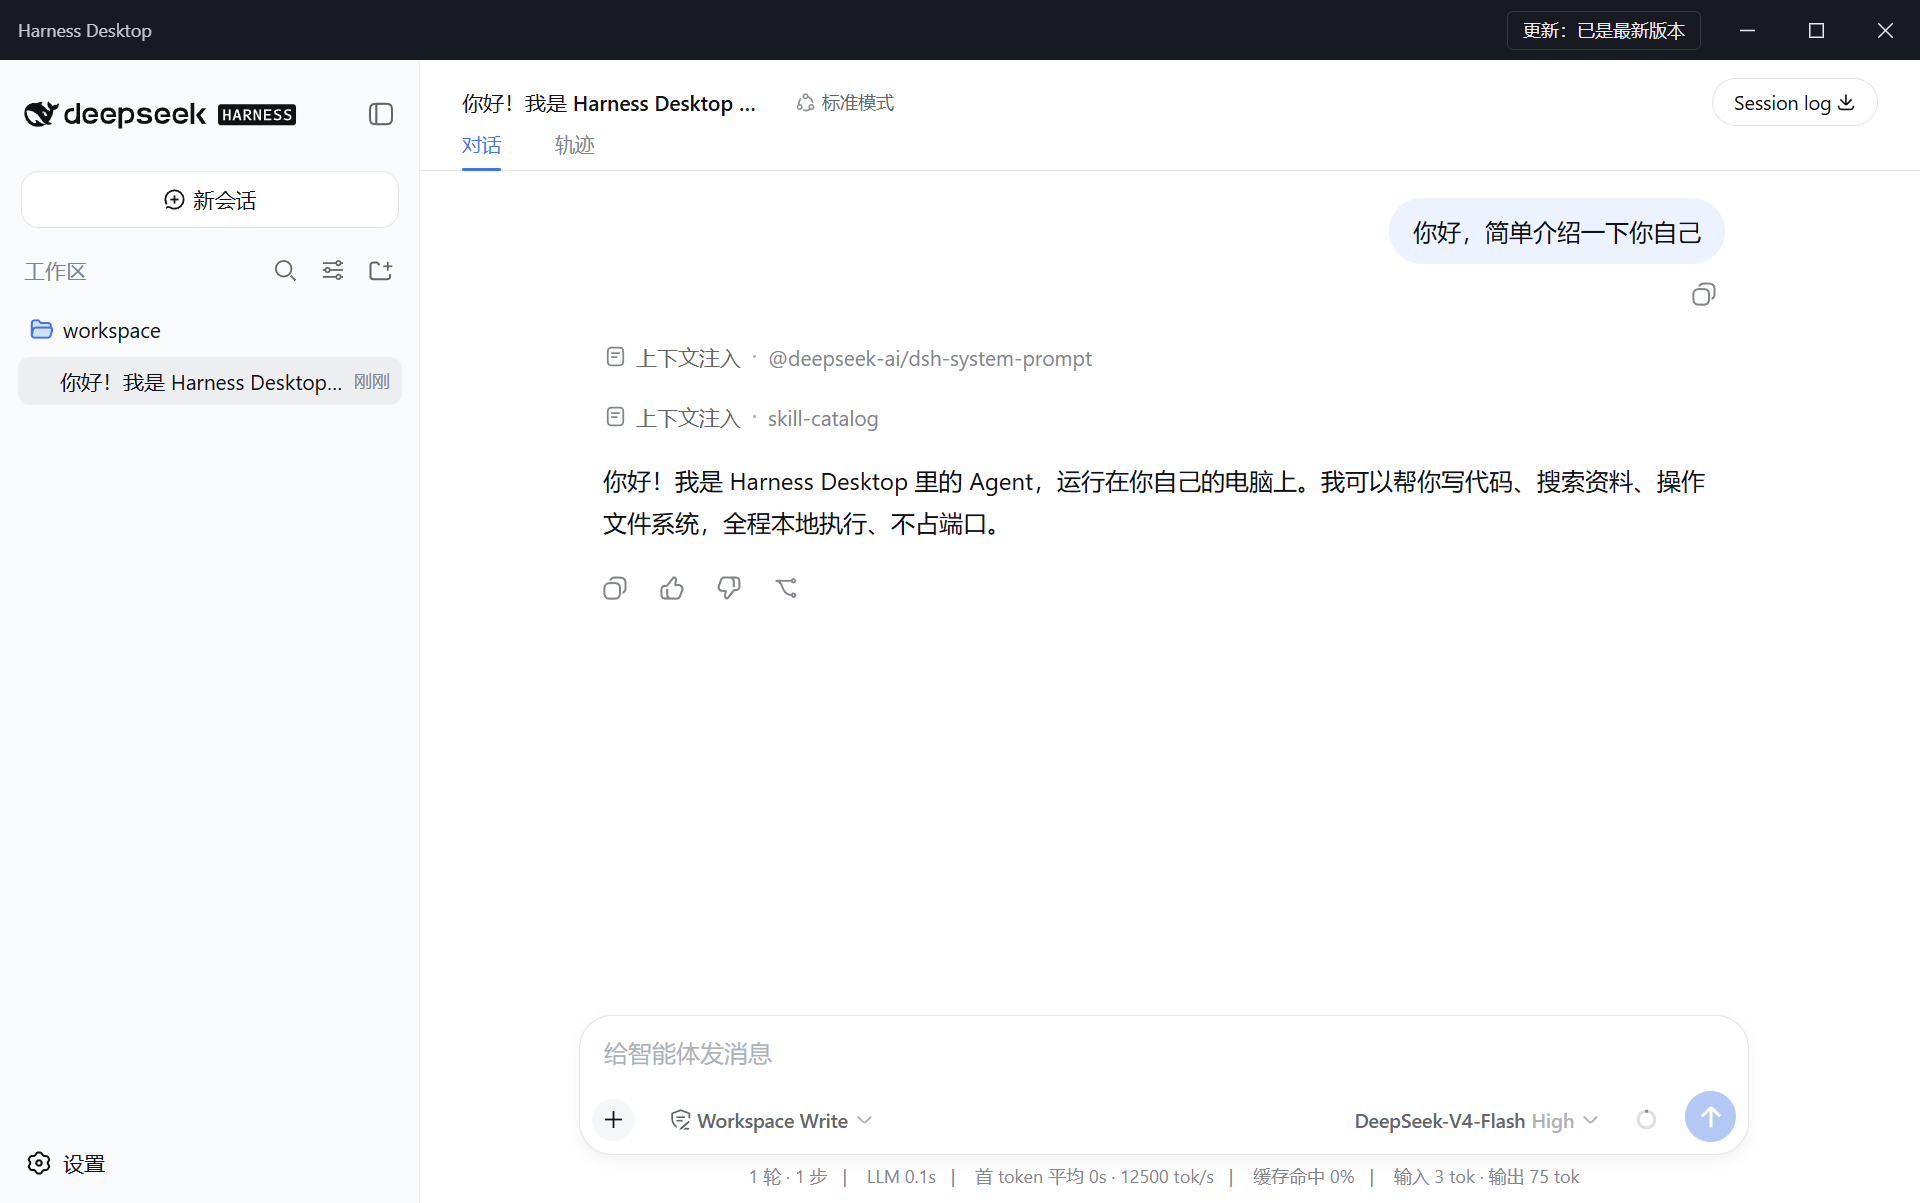
Task: Send the message with arrow button
Action: click(1710, 1116)
